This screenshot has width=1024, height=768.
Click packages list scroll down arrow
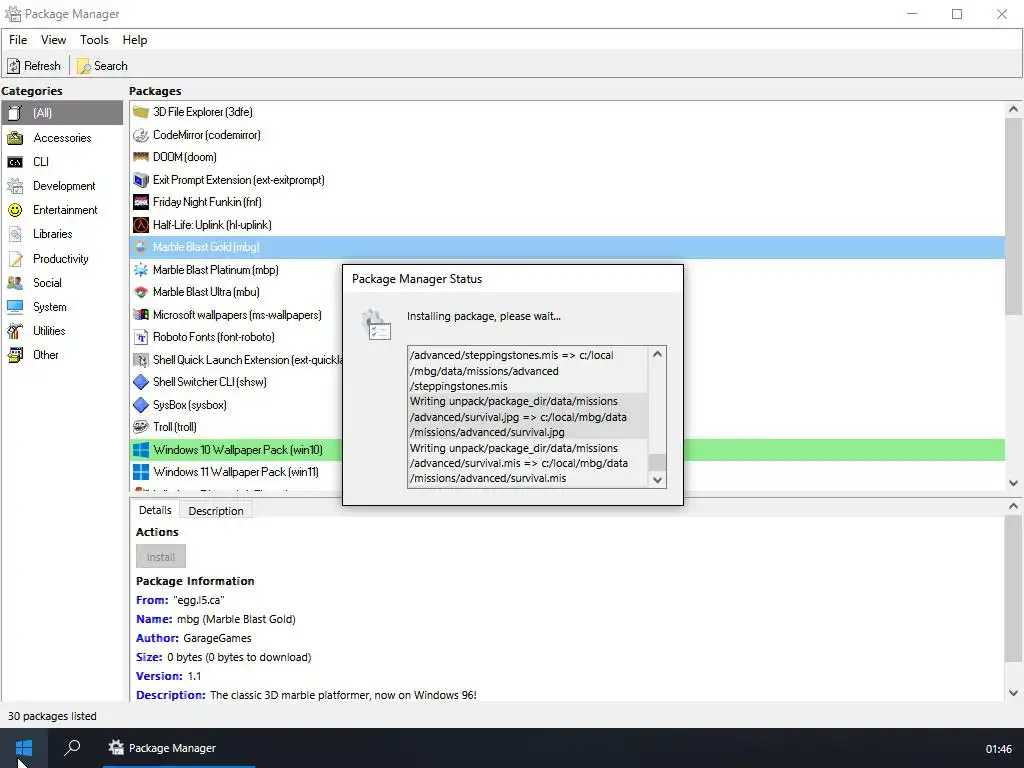point(1014,483)
